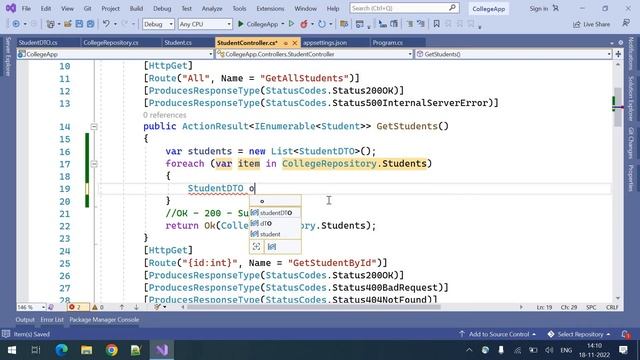
Task: Collapse the foreach block at line 17
Action: [94, 164]
